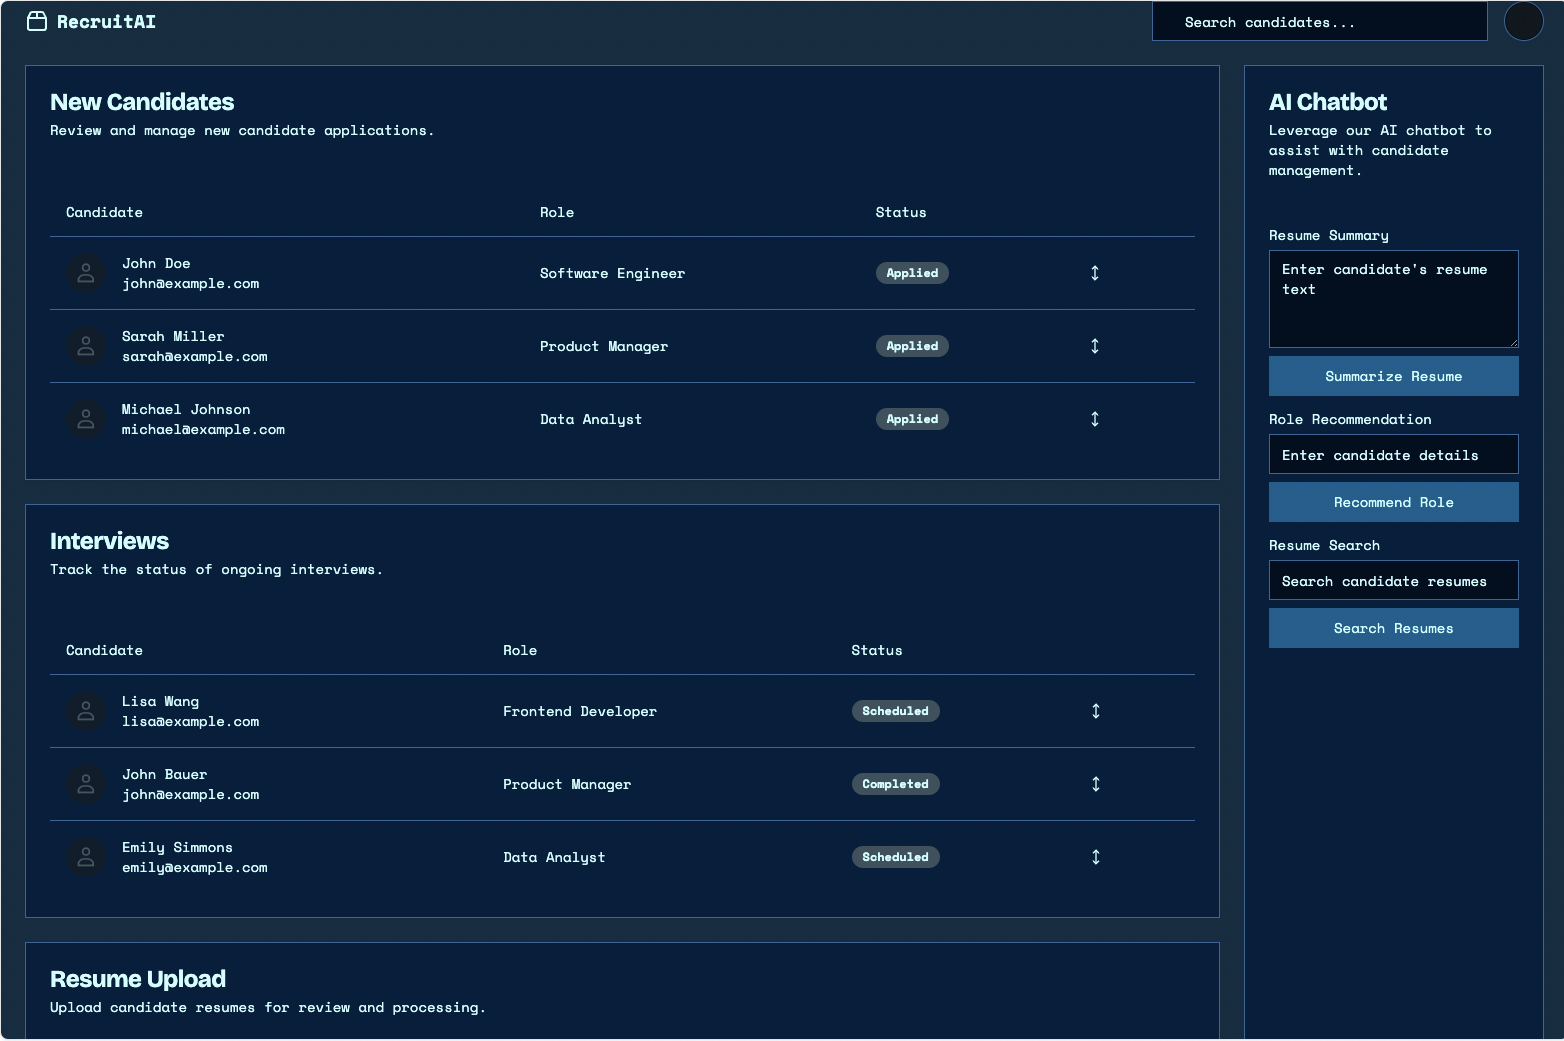Click the Completed badge for John Bauer
1564x1041 pixels.
click(895, 784)
